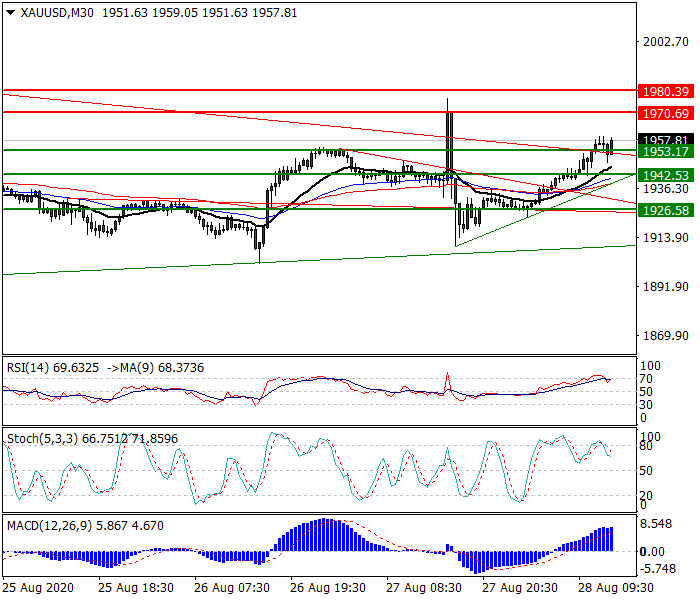Click the MACD scale value 8.548

click(x=656, y=524)
